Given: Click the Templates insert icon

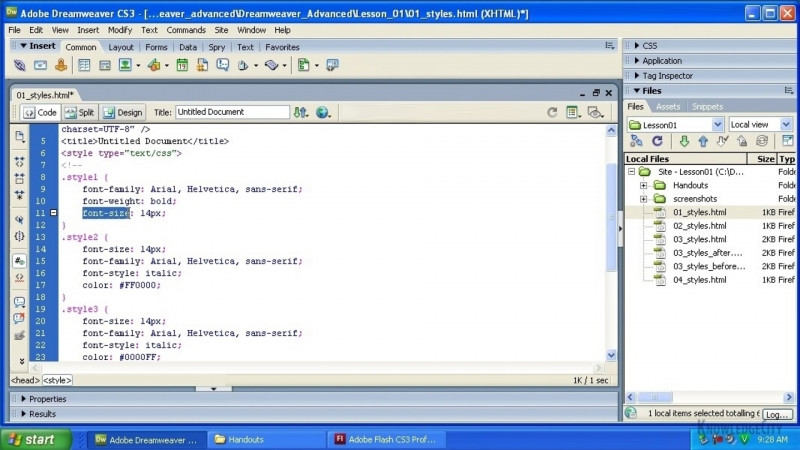Looking at the screenshot, I should tap(304, 65).
